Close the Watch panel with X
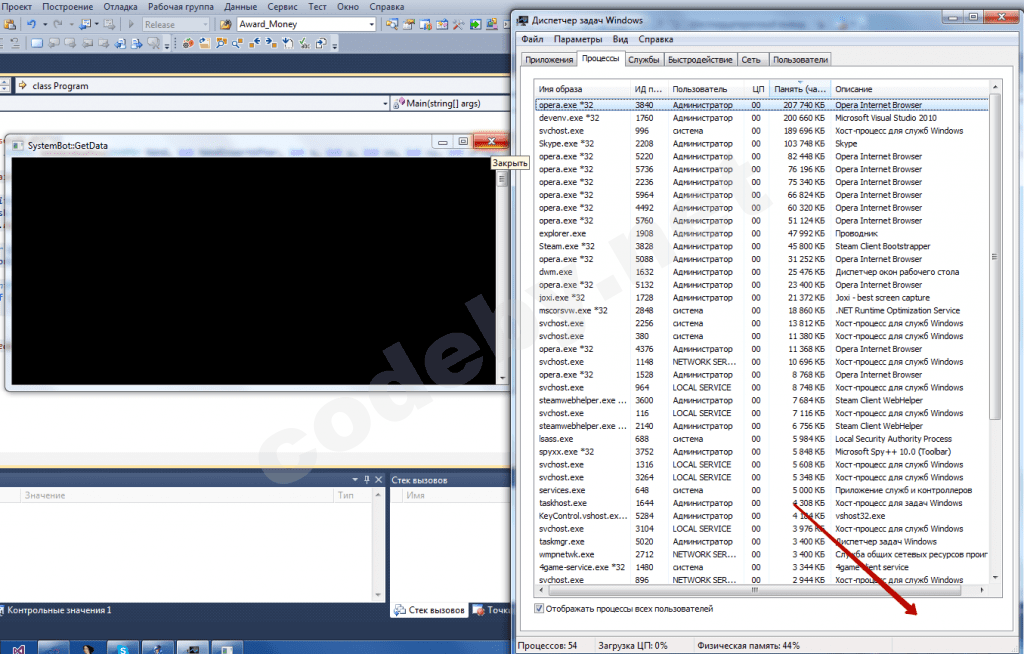Image resolution: width=1024 pixels, height=654 pixels. (379, 480)
